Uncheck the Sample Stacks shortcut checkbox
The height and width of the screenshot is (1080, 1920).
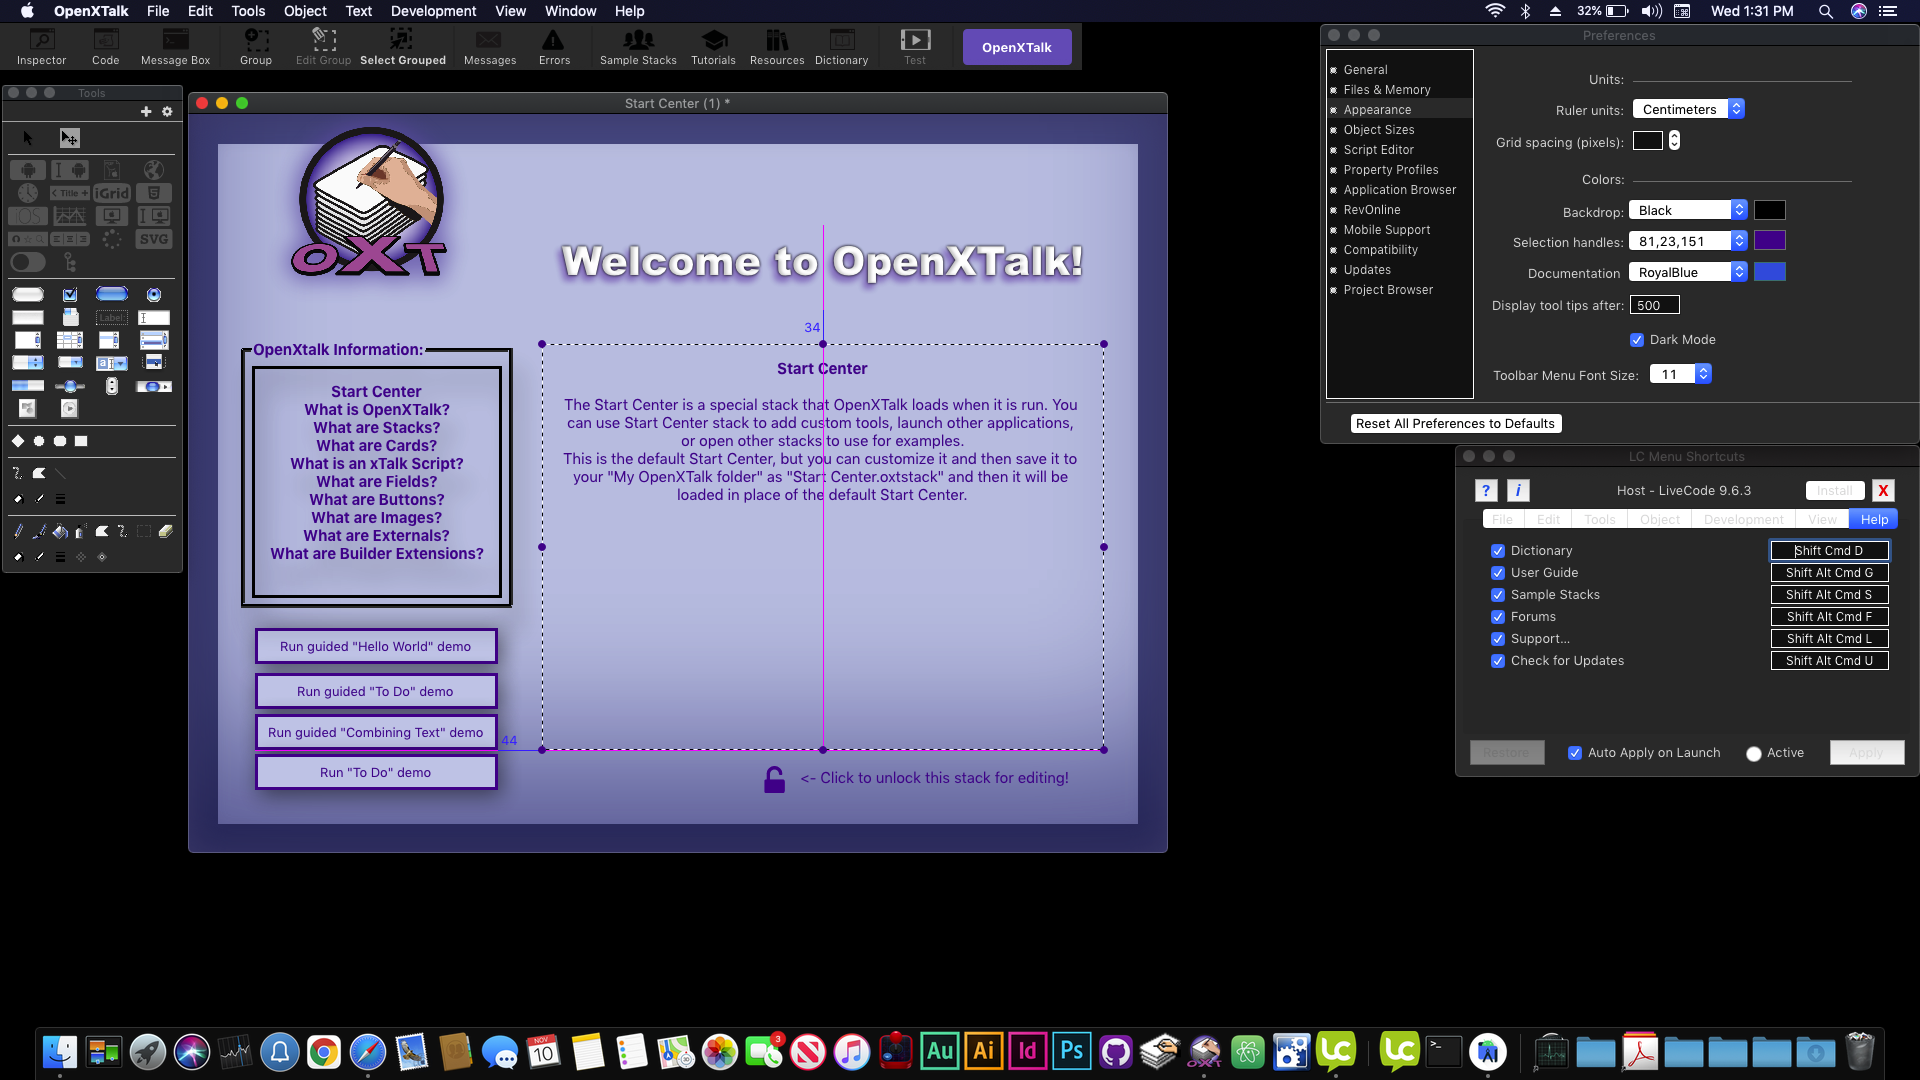(1498, 595)
